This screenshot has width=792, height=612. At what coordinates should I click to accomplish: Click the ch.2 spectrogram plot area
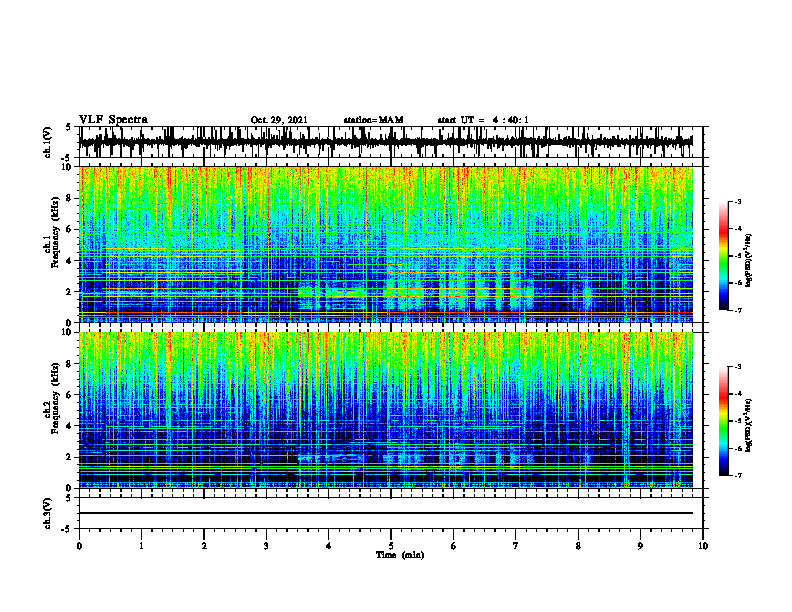(386, 410)
